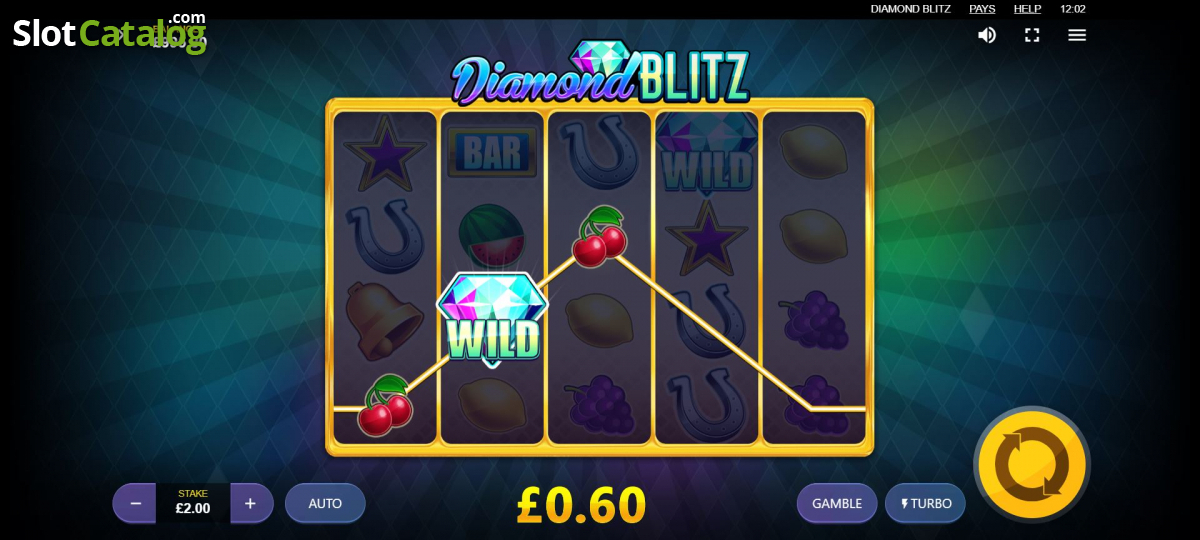Click the WILD diamond symbol on reel two

[x=493, y=318]
